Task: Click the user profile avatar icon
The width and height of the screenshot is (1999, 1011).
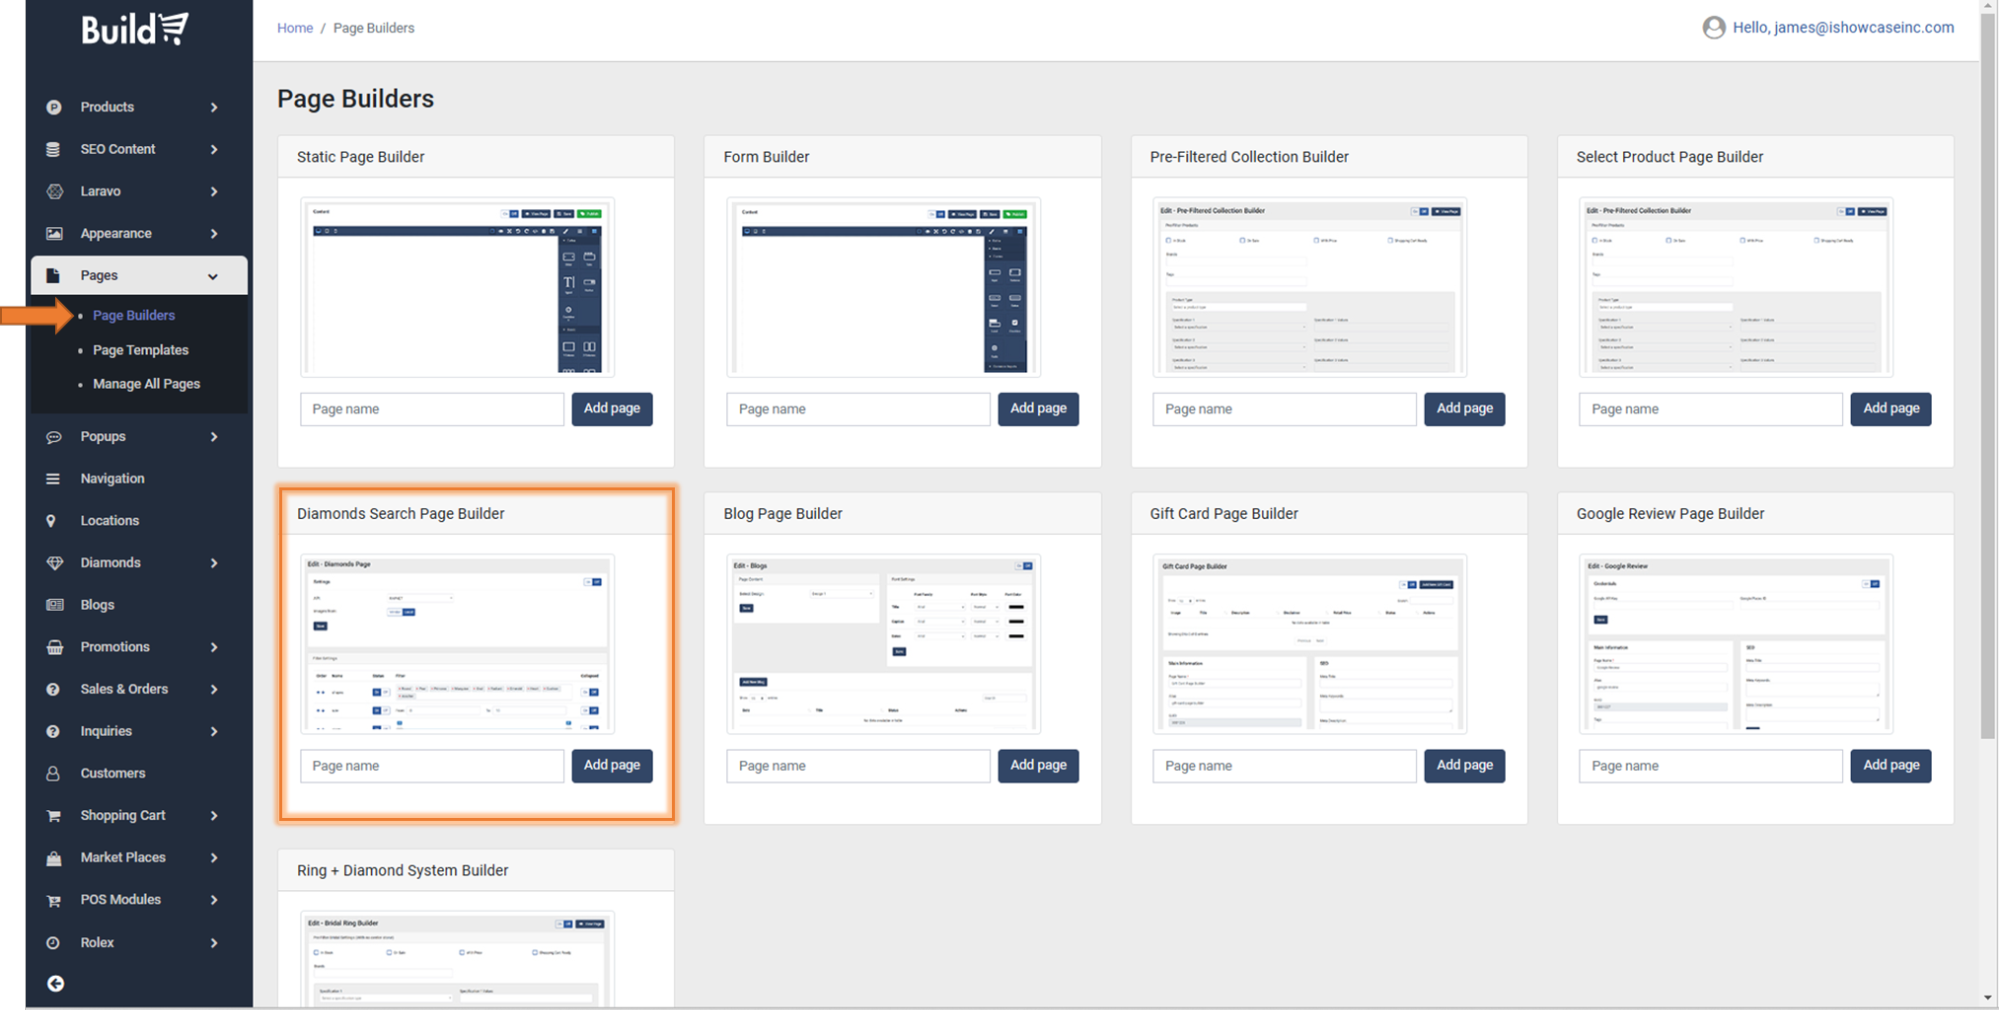Action: coord(1713,27)
